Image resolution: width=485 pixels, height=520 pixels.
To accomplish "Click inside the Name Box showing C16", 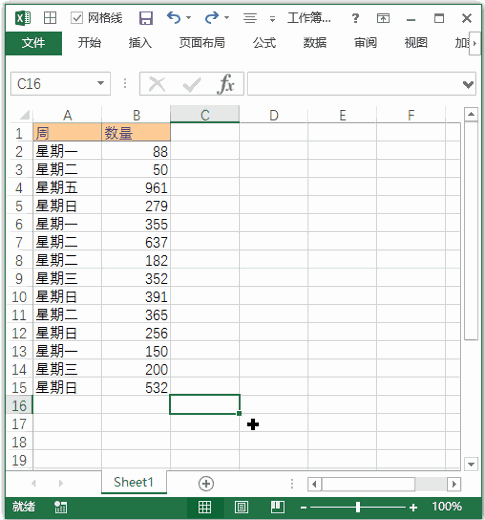I will (53, 84).
